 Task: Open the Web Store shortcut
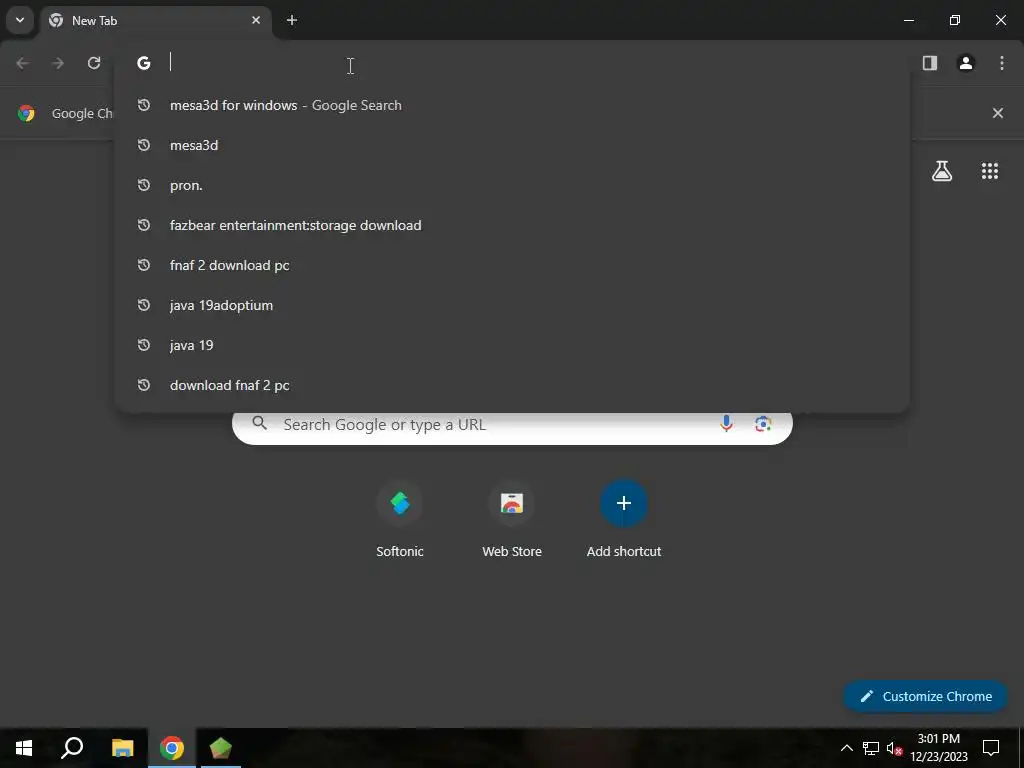pos(512,519)
